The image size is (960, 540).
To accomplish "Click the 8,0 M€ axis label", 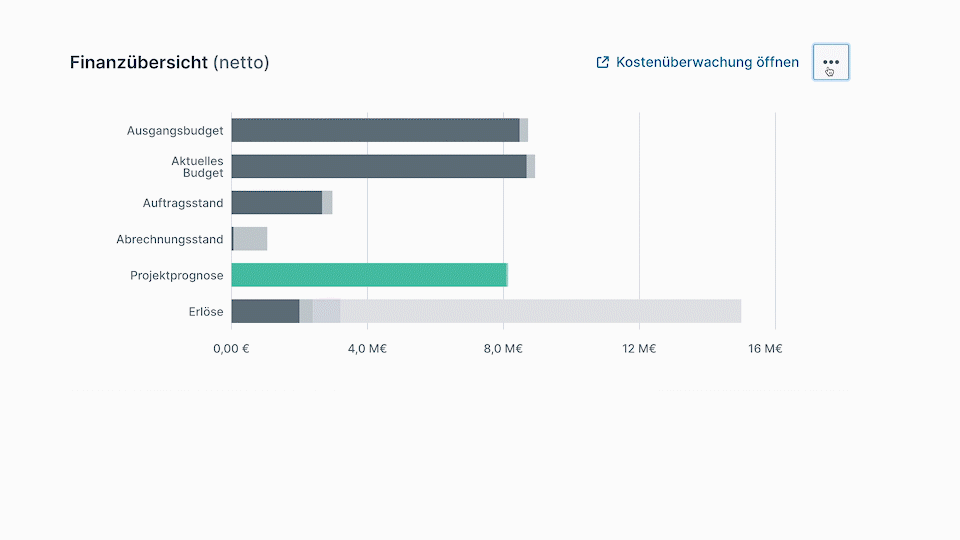I will (x=503, y=349).
